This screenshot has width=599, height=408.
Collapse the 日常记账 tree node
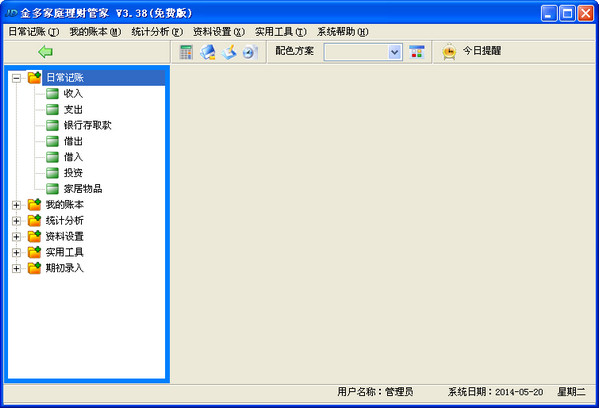coord(16,78)
